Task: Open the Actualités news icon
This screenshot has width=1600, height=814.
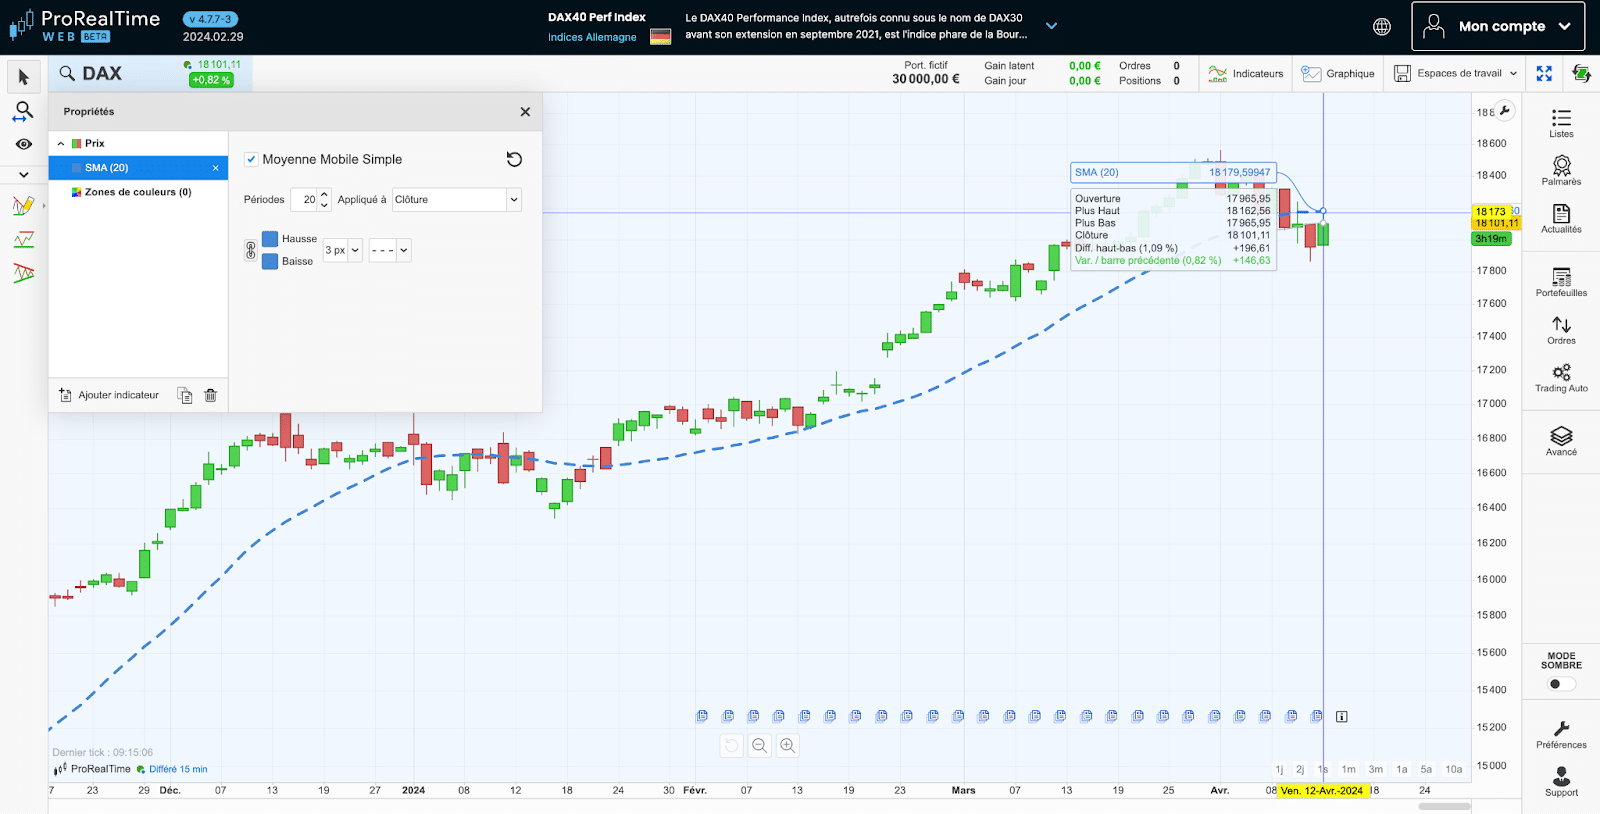Action: [x=1561, y=217]
